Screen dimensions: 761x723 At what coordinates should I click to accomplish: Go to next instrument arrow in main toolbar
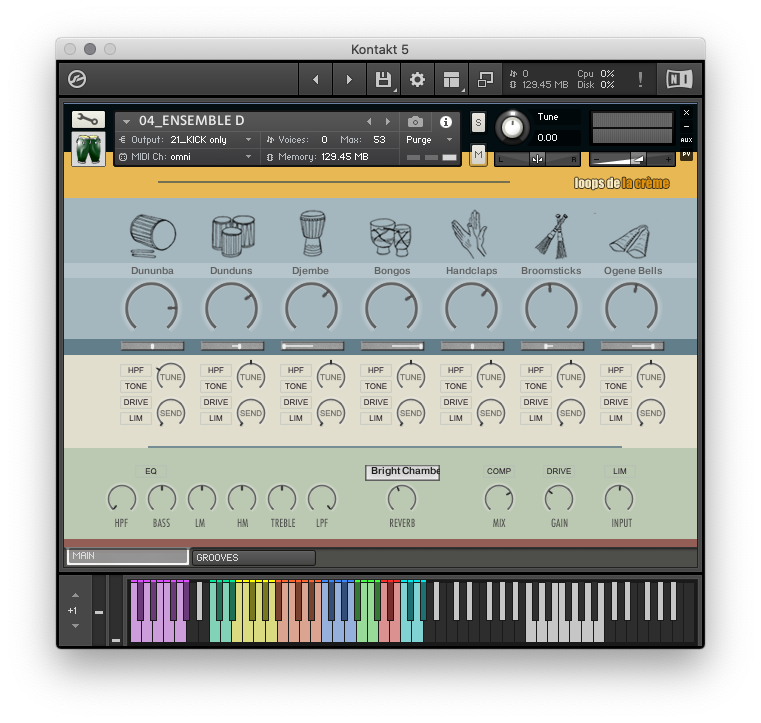pos(349,79)
